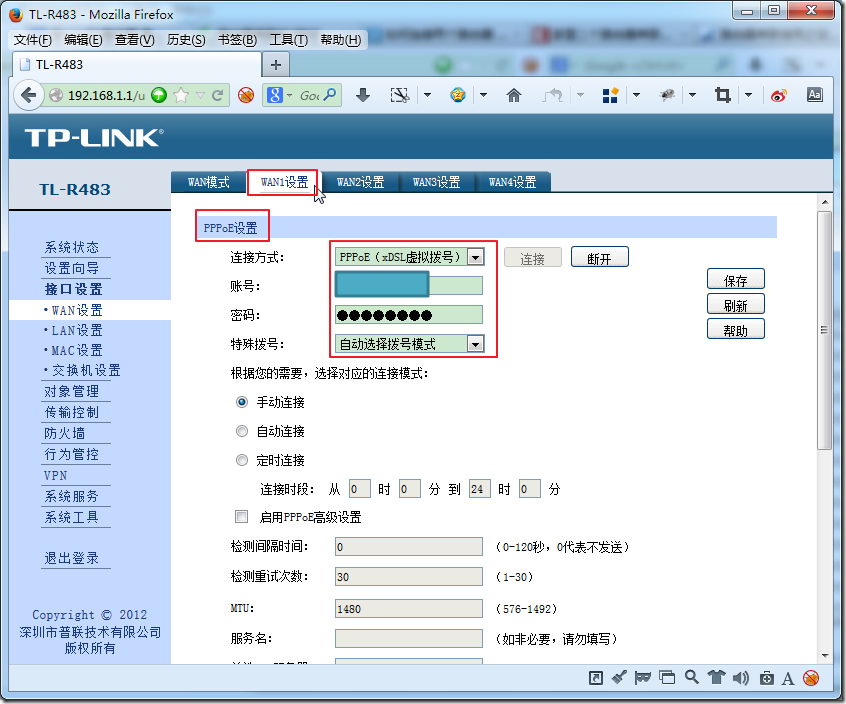Switch to the WAN1设置 tab

[284, 182]
